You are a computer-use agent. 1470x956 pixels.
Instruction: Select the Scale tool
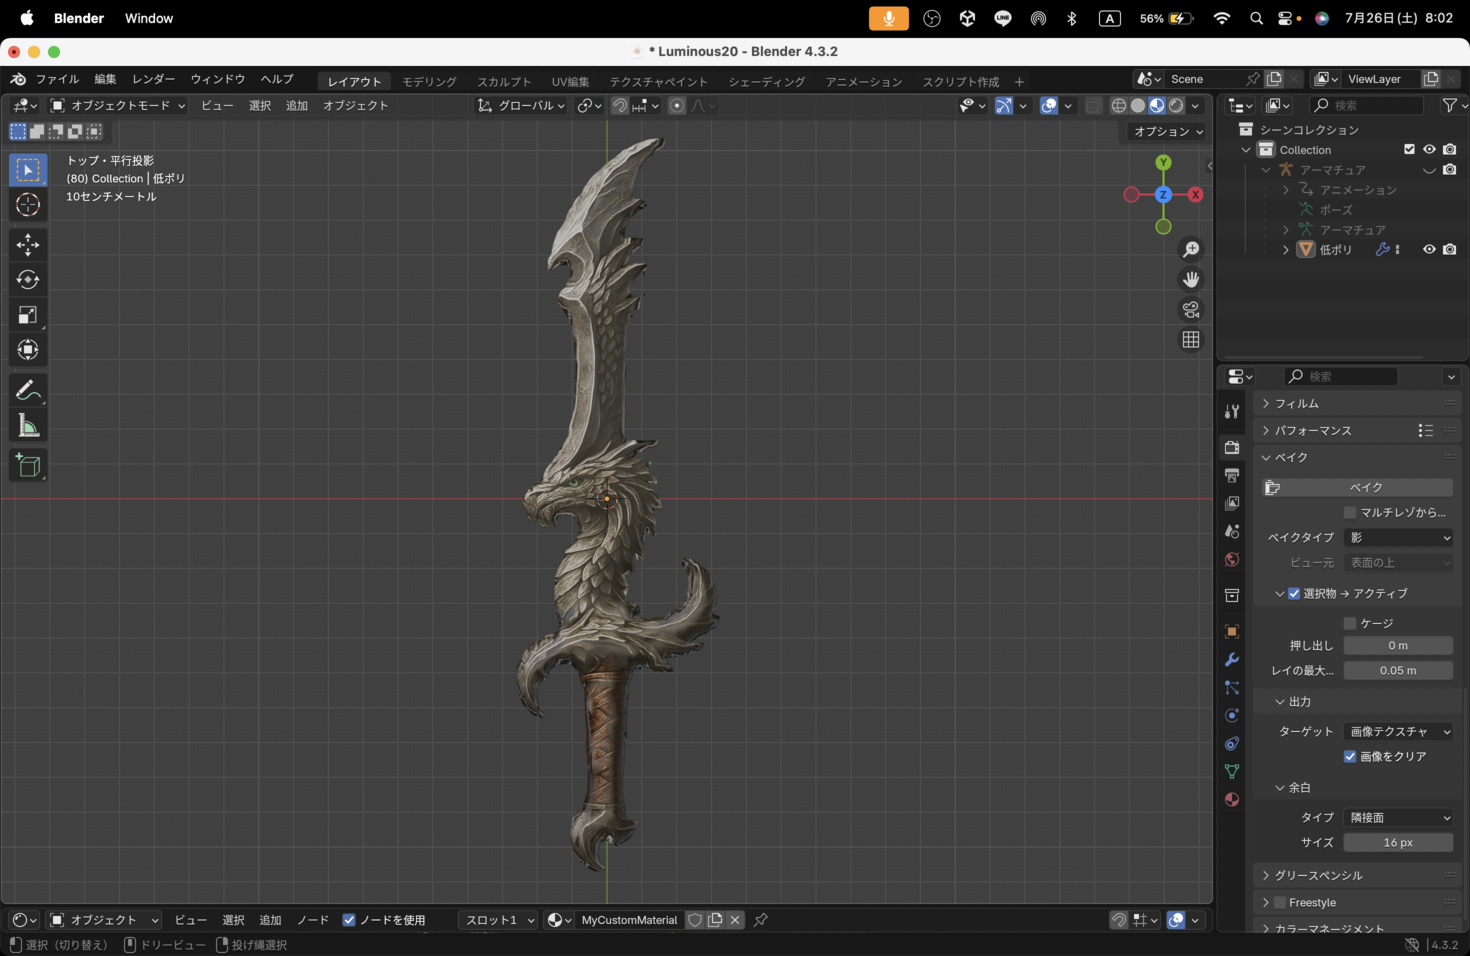[x=28, y=315]
